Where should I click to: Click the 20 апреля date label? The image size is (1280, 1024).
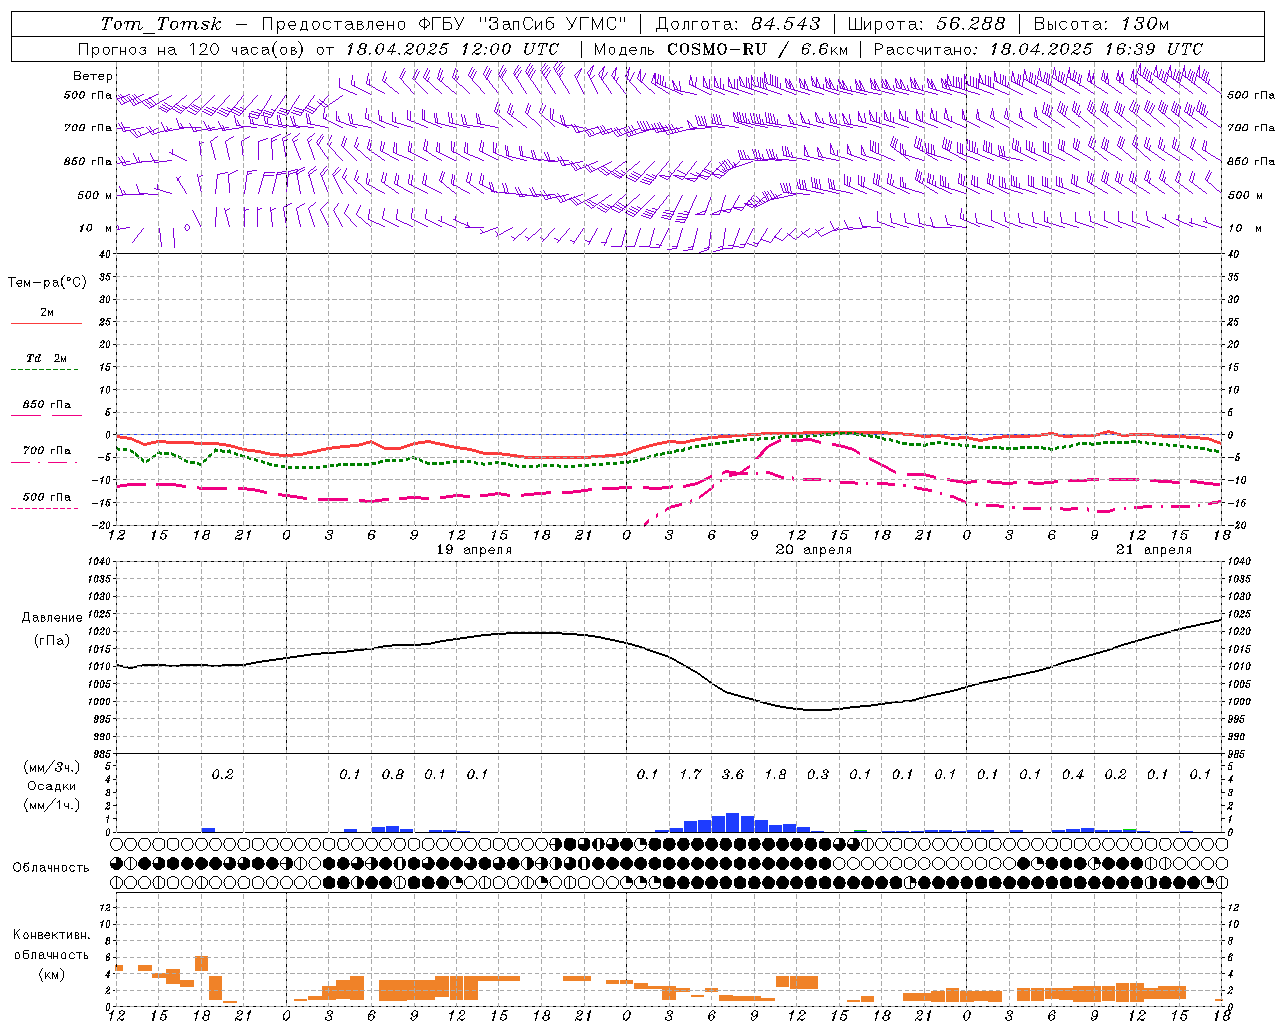pos(814,550)
